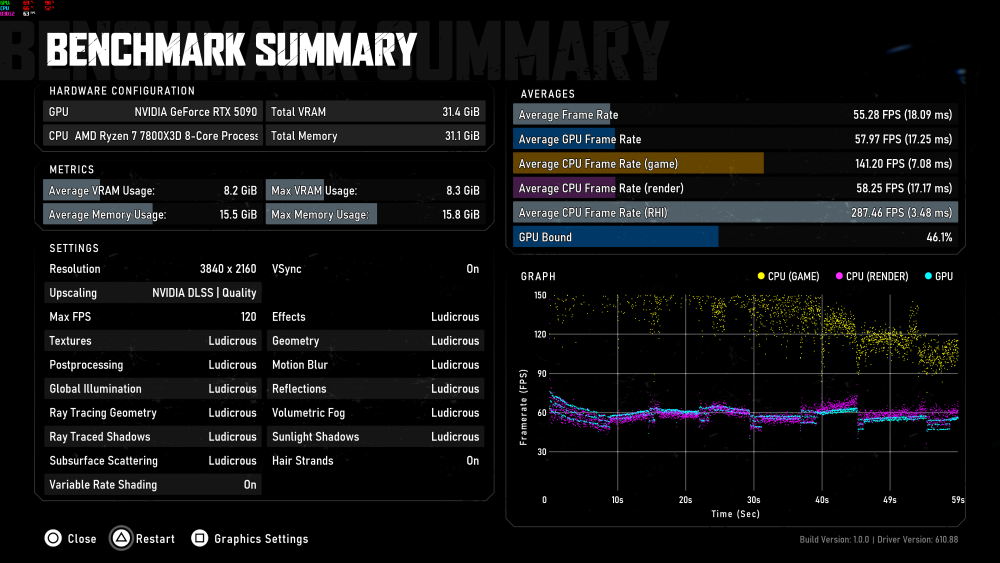Click the GPU/CPU overlay stats in the corner
This screenshot has height=563, width=1000.
click(27, 8)
